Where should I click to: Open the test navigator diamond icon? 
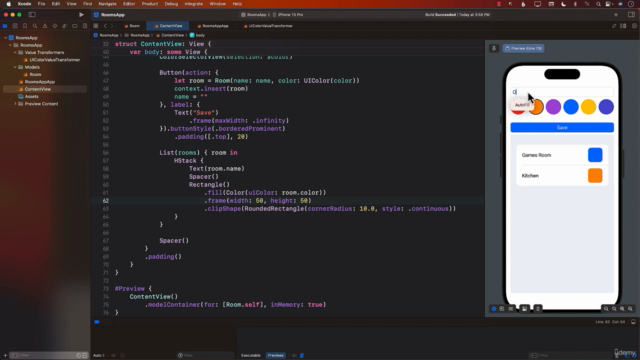coord(55,26)
